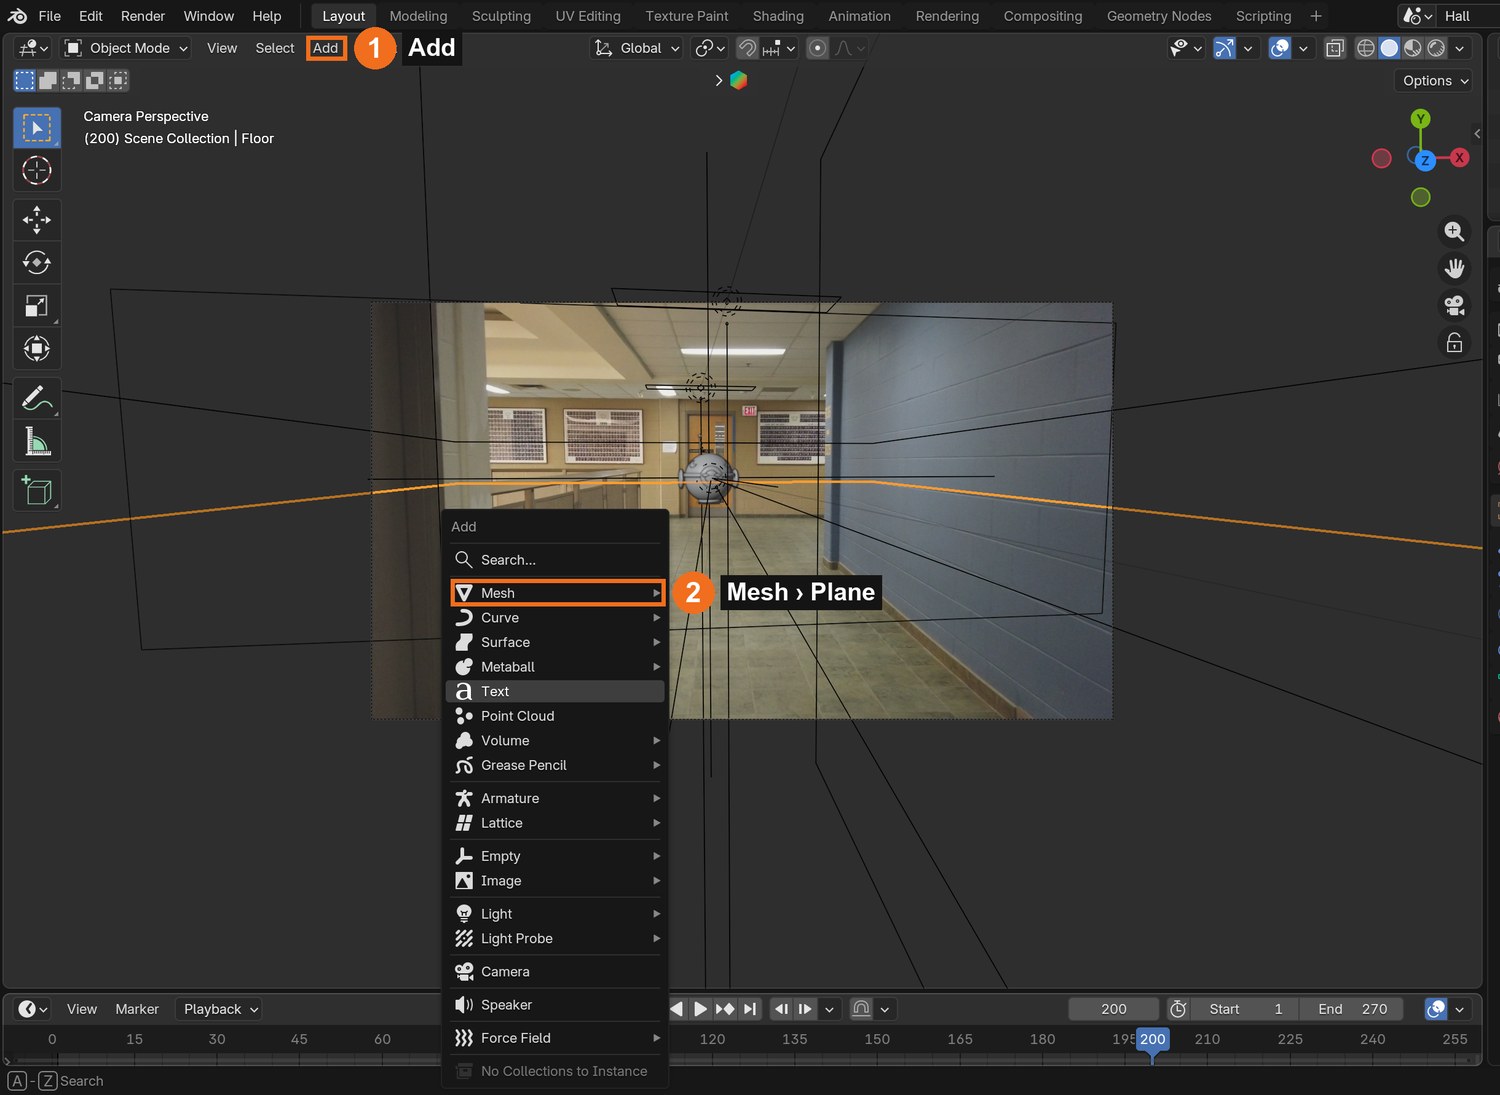The width and height of the screenshot is (1500, 1095).
Task: Click the timeline playhead at frame 200
Action: 1152,1039
